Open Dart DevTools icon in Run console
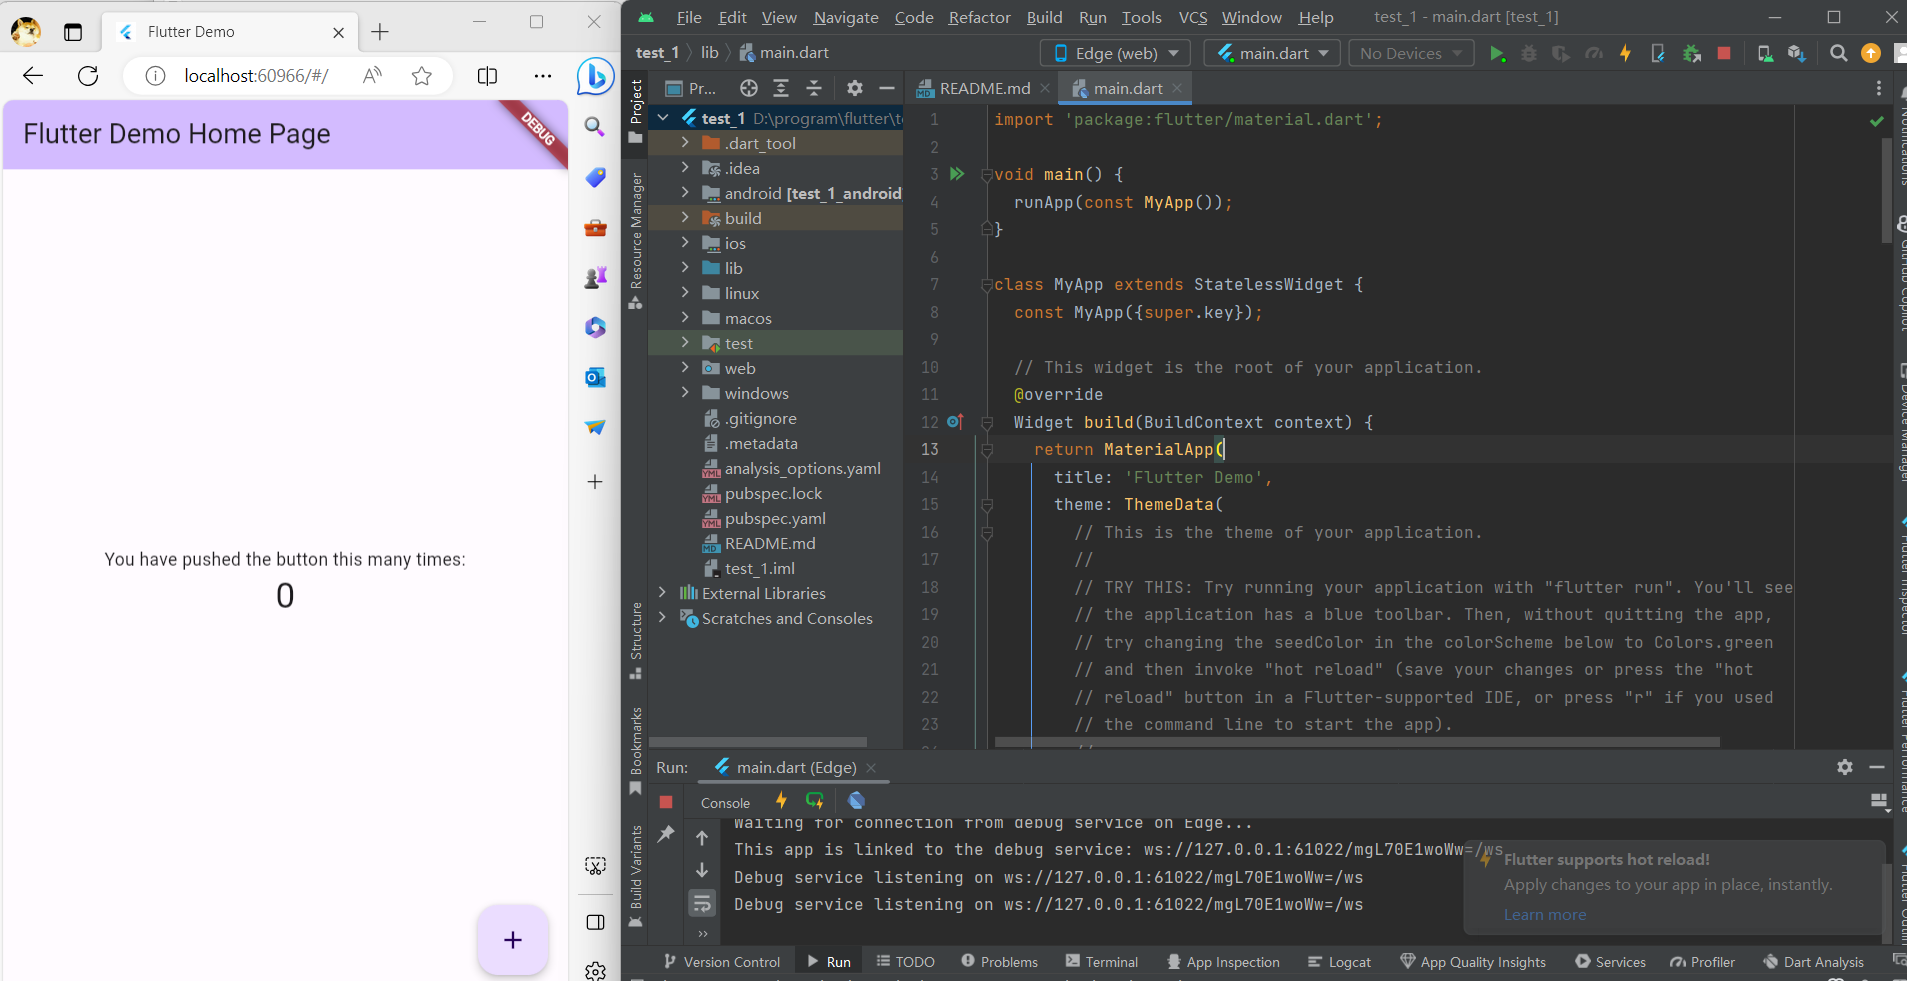 click(856, 801)
